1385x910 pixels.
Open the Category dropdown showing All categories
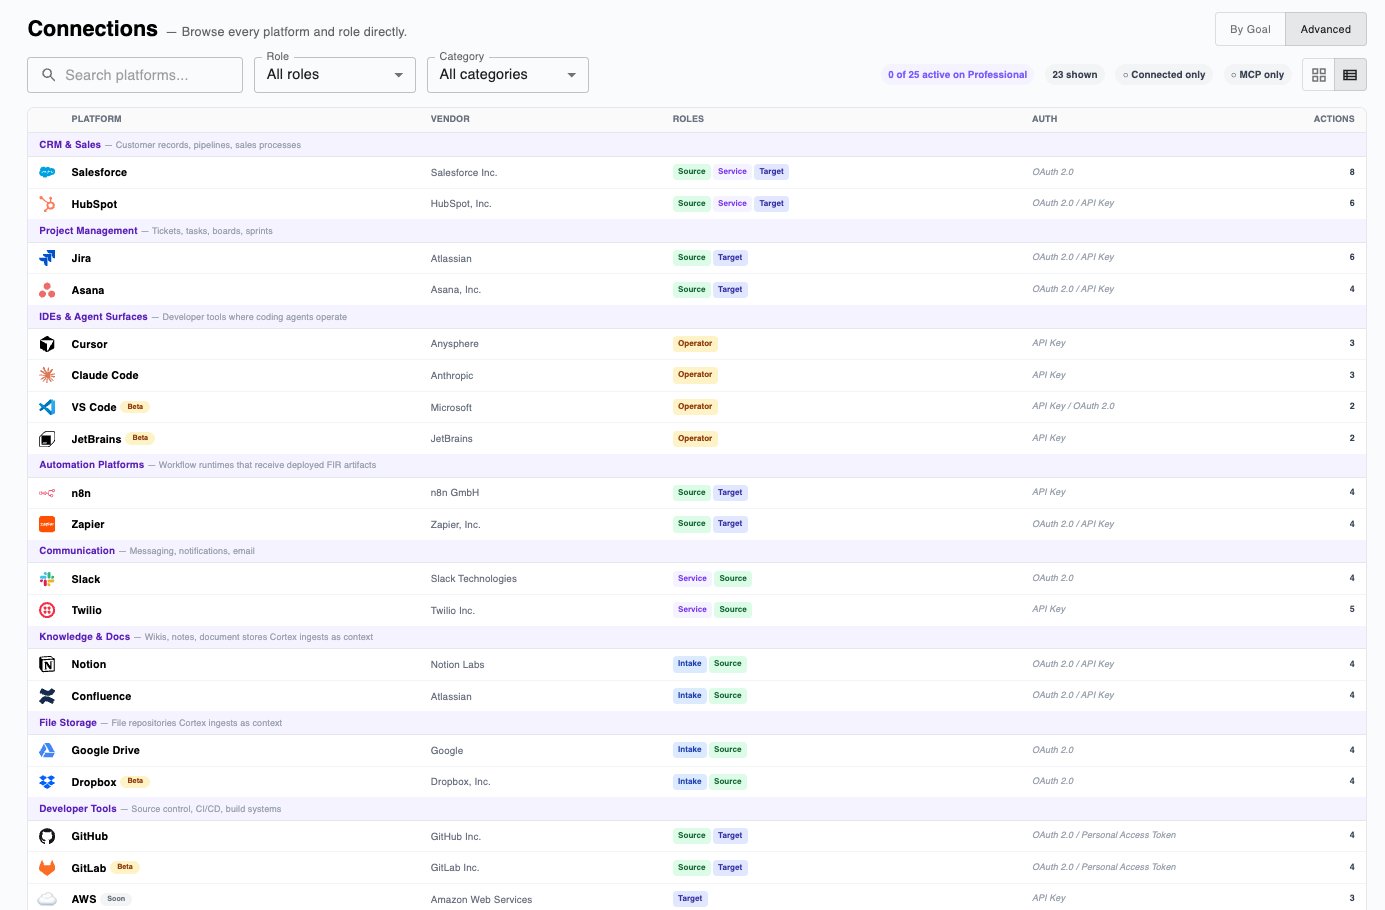507,74
